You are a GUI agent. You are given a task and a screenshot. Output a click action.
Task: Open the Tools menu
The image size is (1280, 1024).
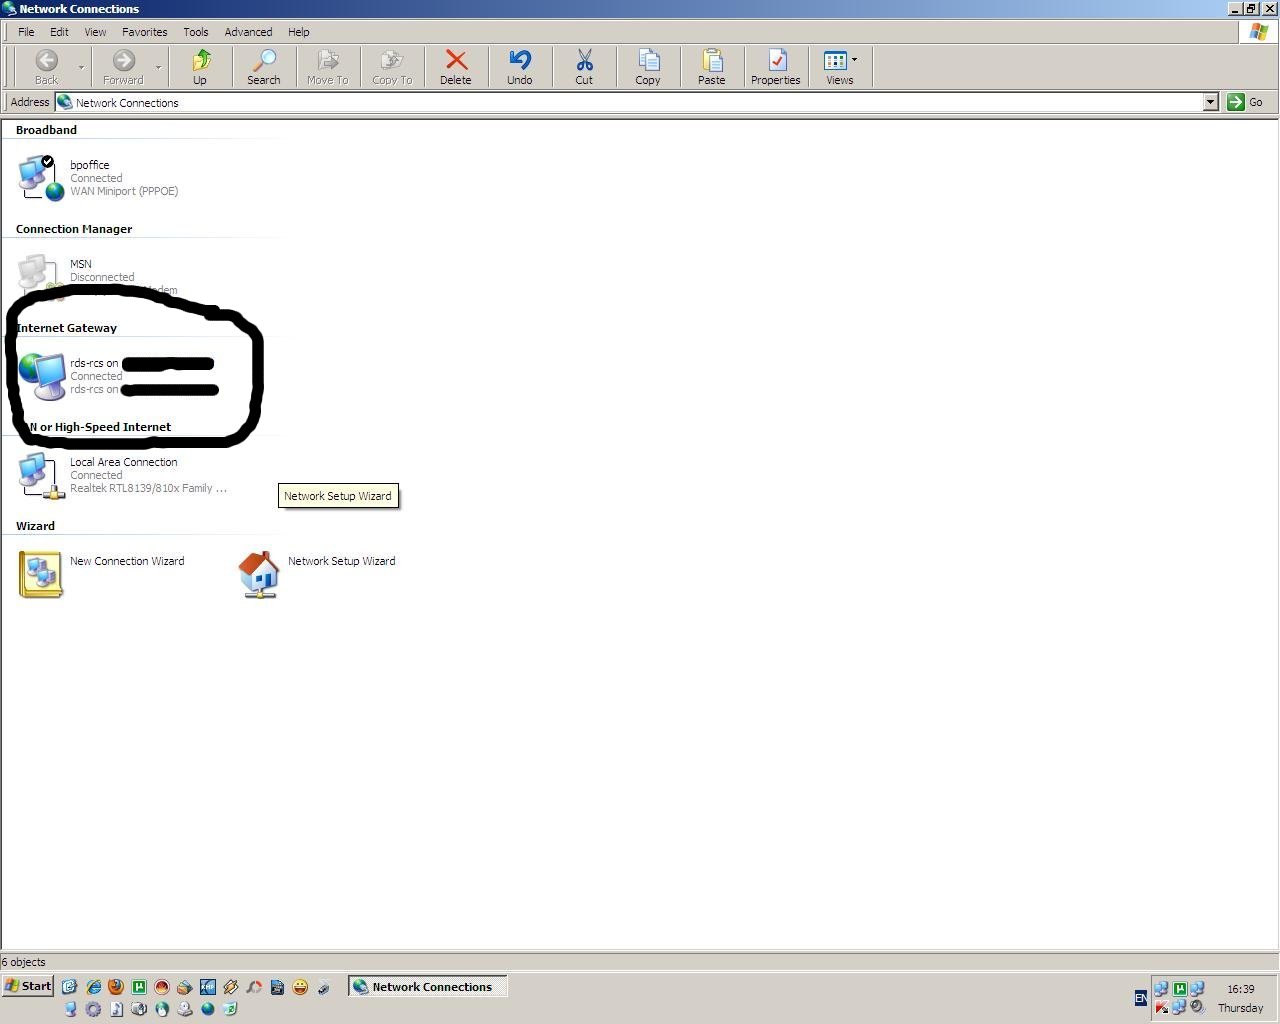(195, 32)
